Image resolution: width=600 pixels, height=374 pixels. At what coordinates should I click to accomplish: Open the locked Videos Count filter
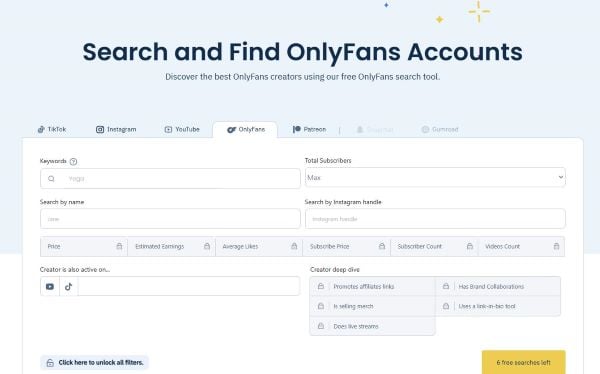click(521, 247)
